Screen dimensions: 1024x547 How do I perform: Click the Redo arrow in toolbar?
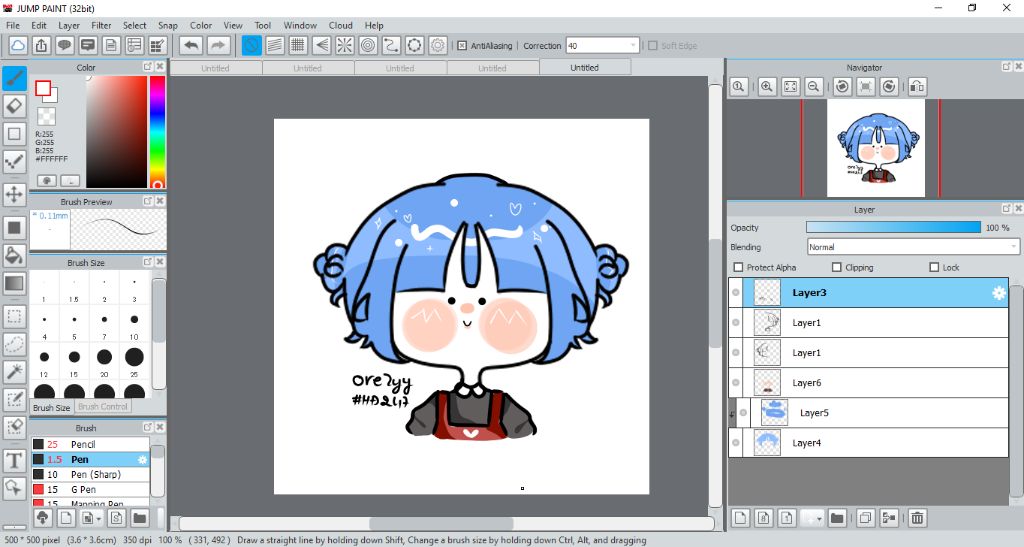pos(219,46)
